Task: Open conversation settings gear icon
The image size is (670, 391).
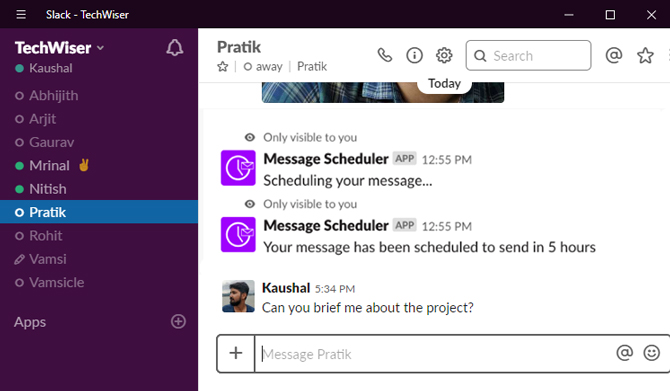Action: pos(444,55)
